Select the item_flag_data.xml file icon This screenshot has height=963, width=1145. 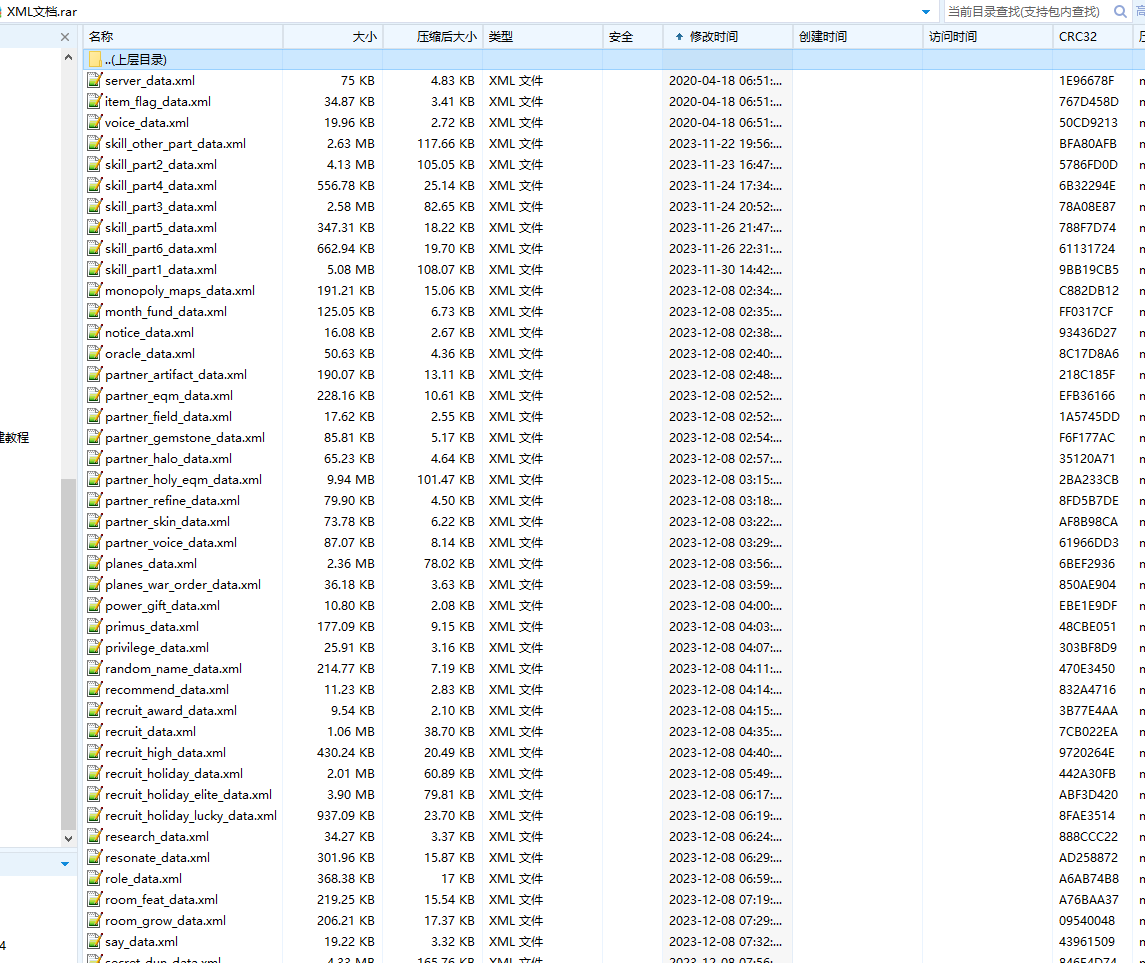click(95, 101)
